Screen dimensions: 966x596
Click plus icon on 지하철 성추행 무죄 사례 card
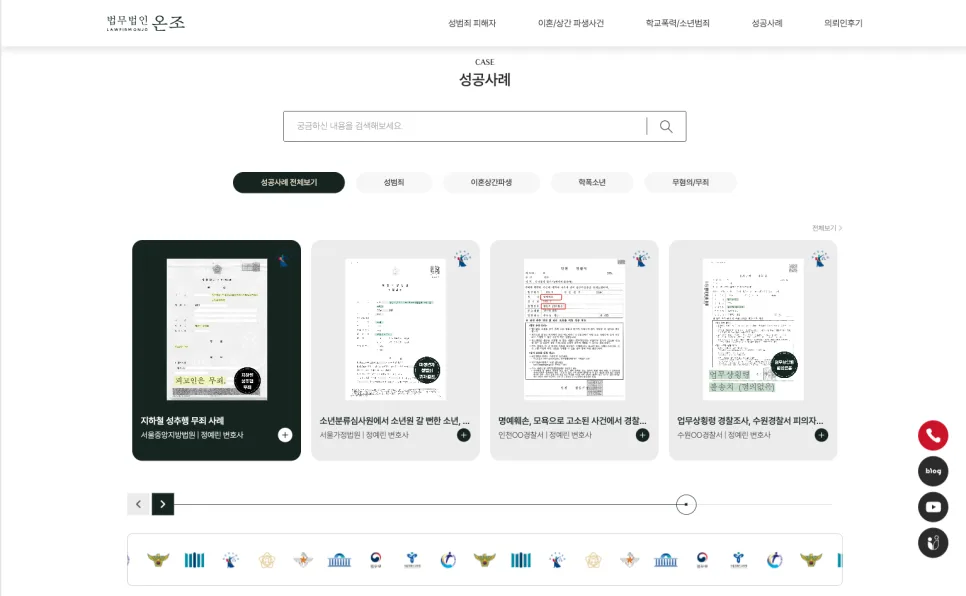coord(285,435)
